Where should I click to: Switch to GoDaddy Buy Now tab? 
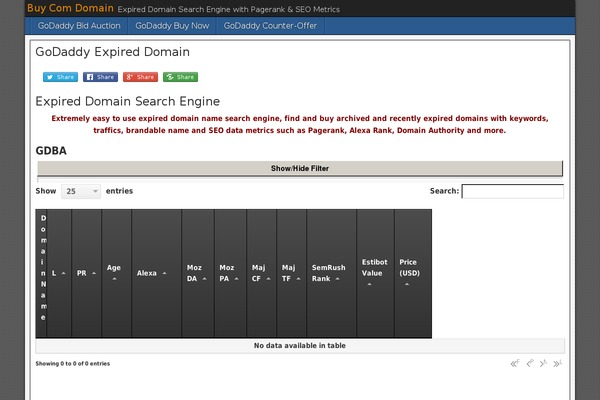172,26
